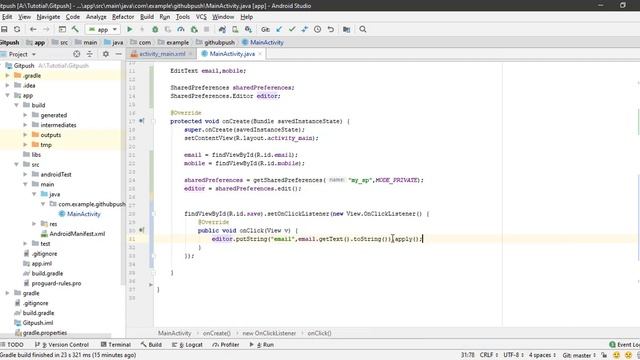Viewport: 640px width, 360px height.
Task: Open the Navigate menu
Action: 48,17
